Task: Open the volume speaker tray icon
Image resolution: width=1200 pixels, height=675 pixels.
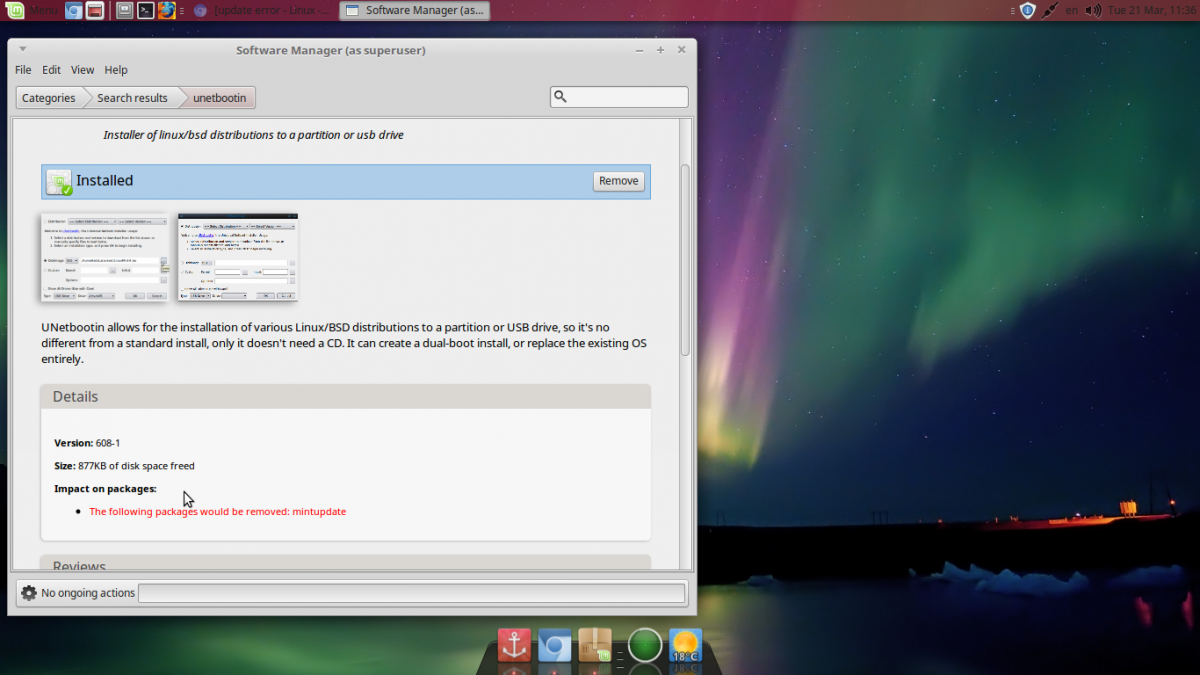Action: pyautogui.click(x=1093, y=11)
